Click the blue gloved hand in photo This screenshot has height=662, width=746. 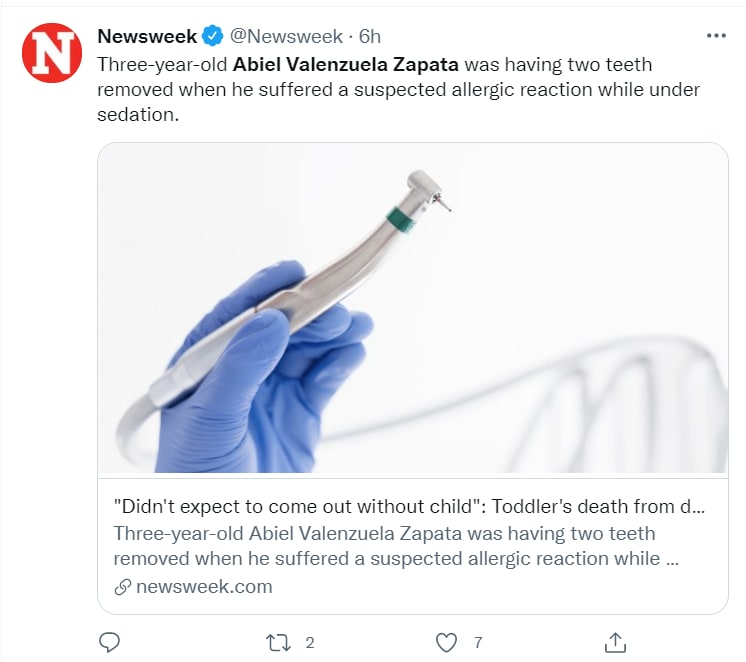260,380
